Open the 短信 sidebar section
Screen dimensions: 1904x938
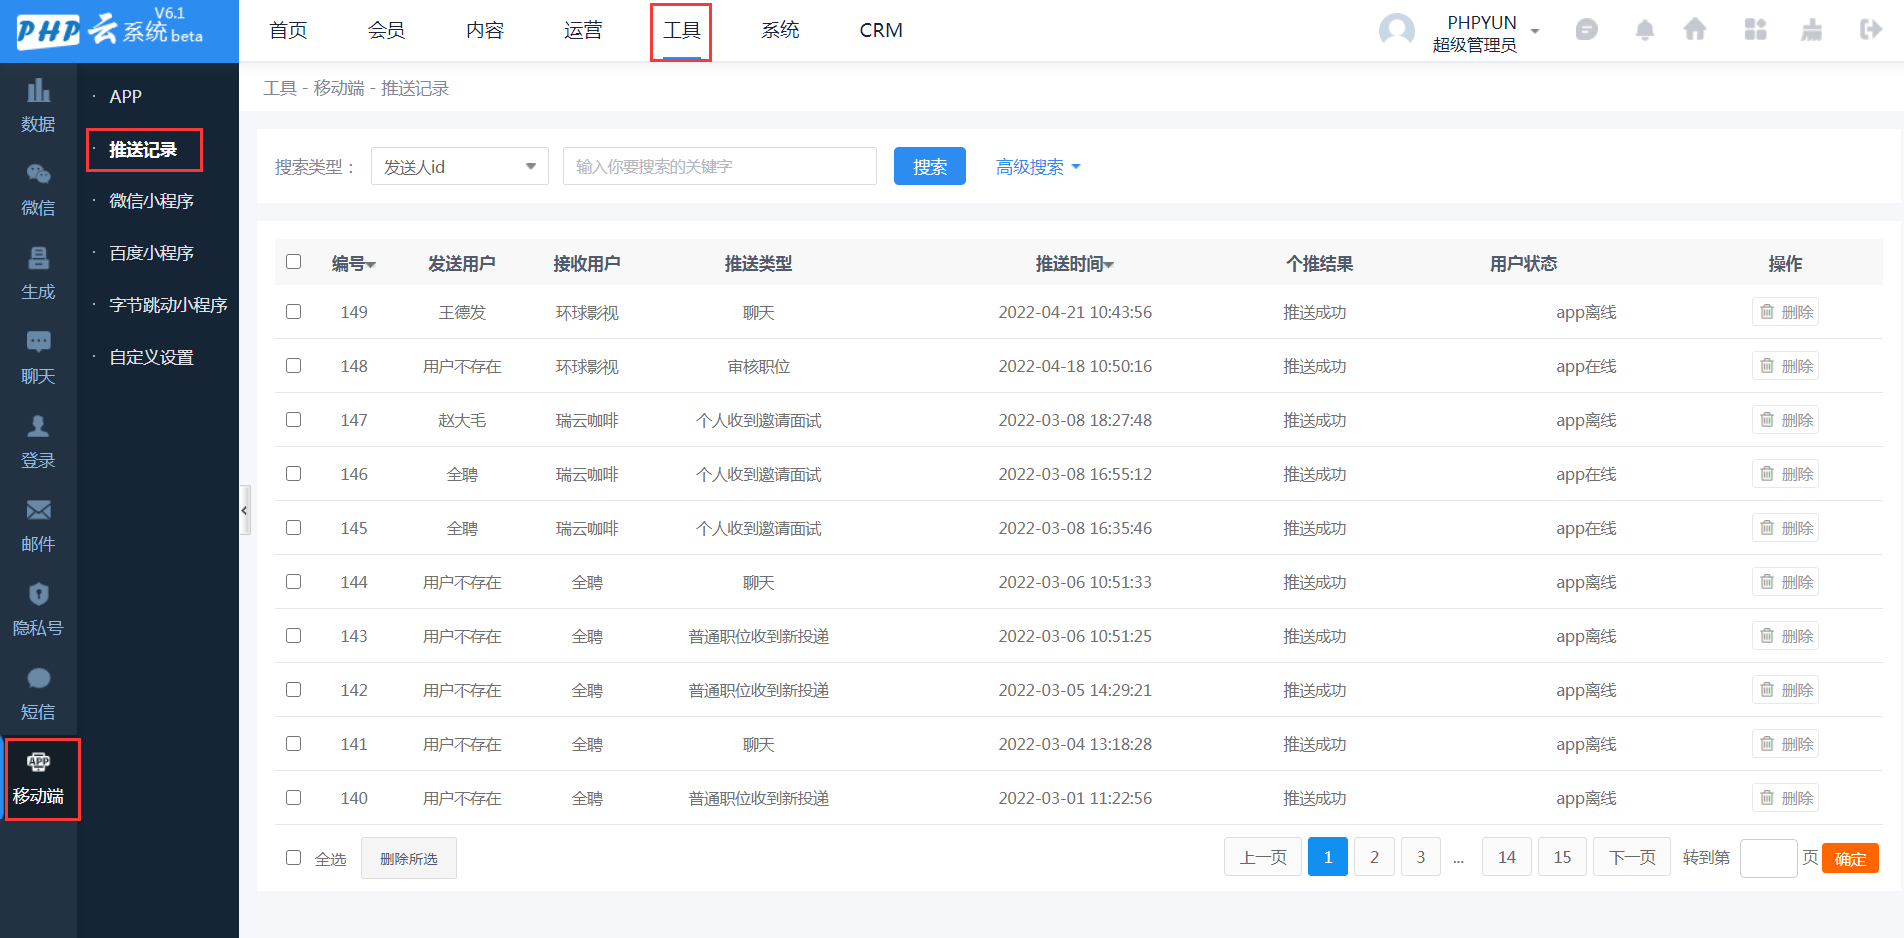click(x=38, y=694)
